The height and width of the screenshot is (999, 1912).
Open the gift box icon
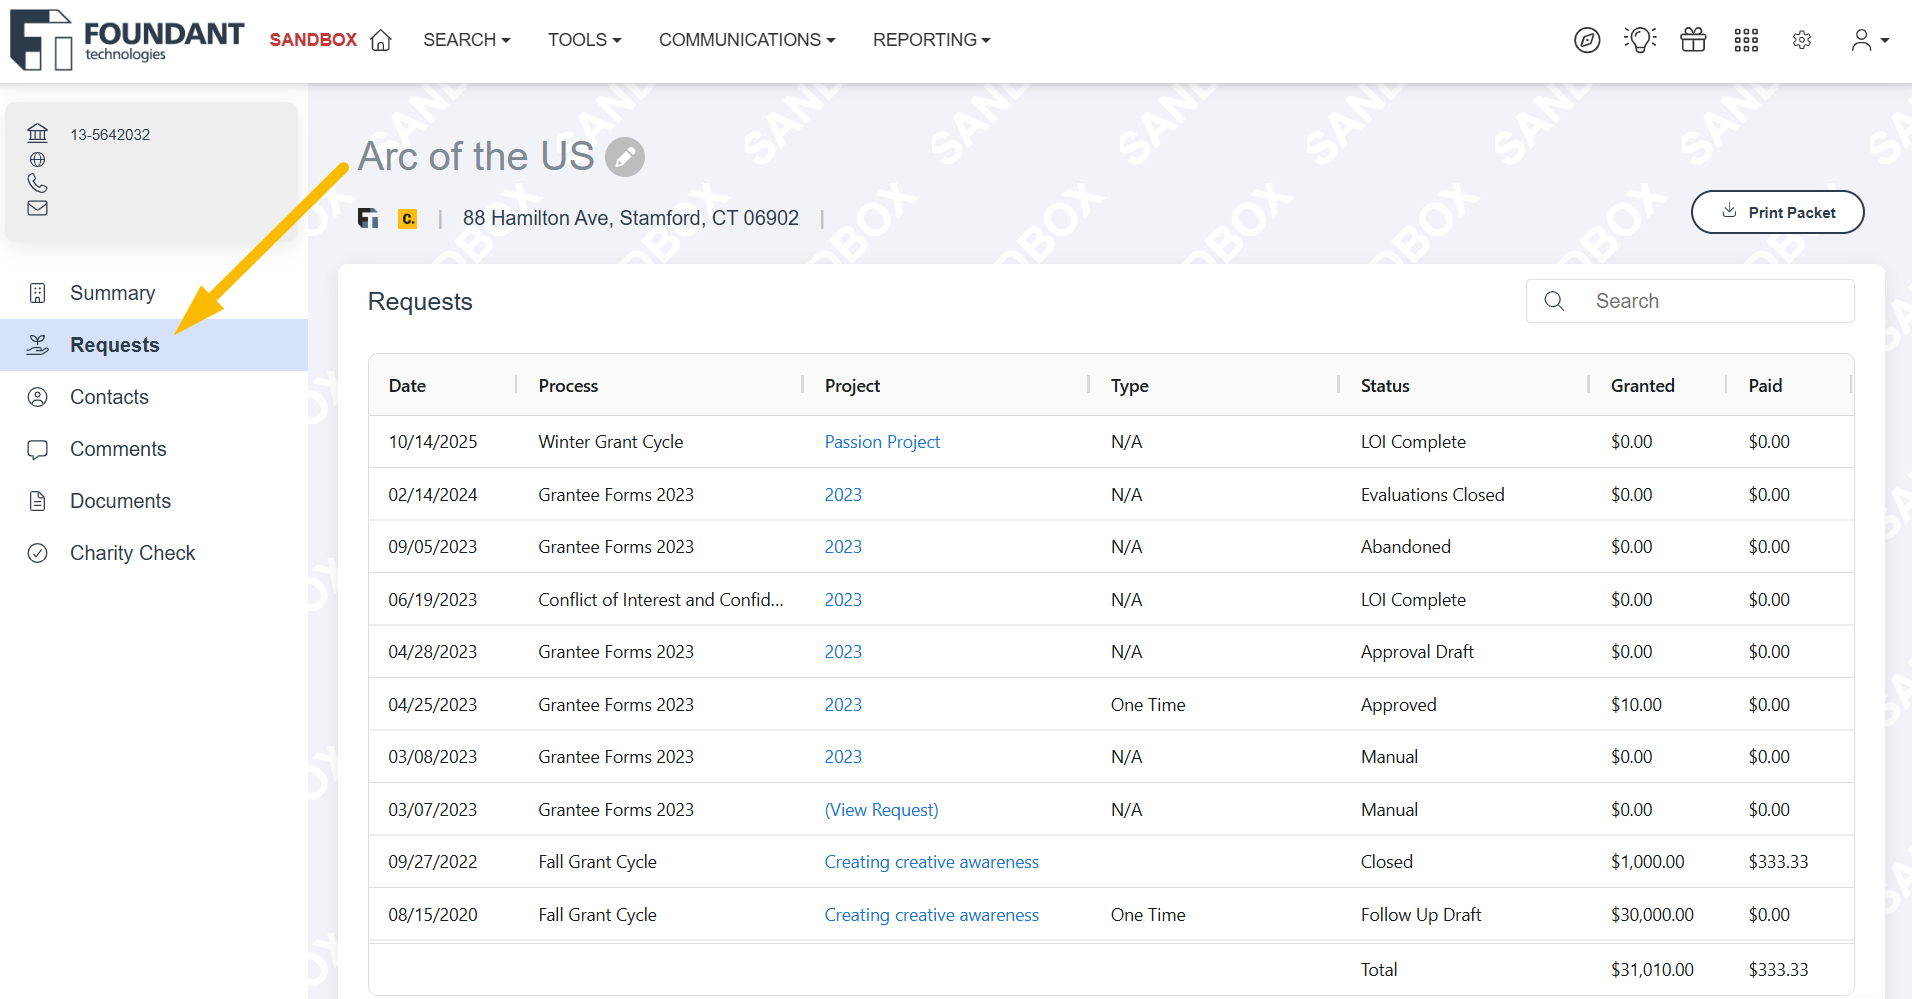pyautogui.click(x=1693, y=40)
